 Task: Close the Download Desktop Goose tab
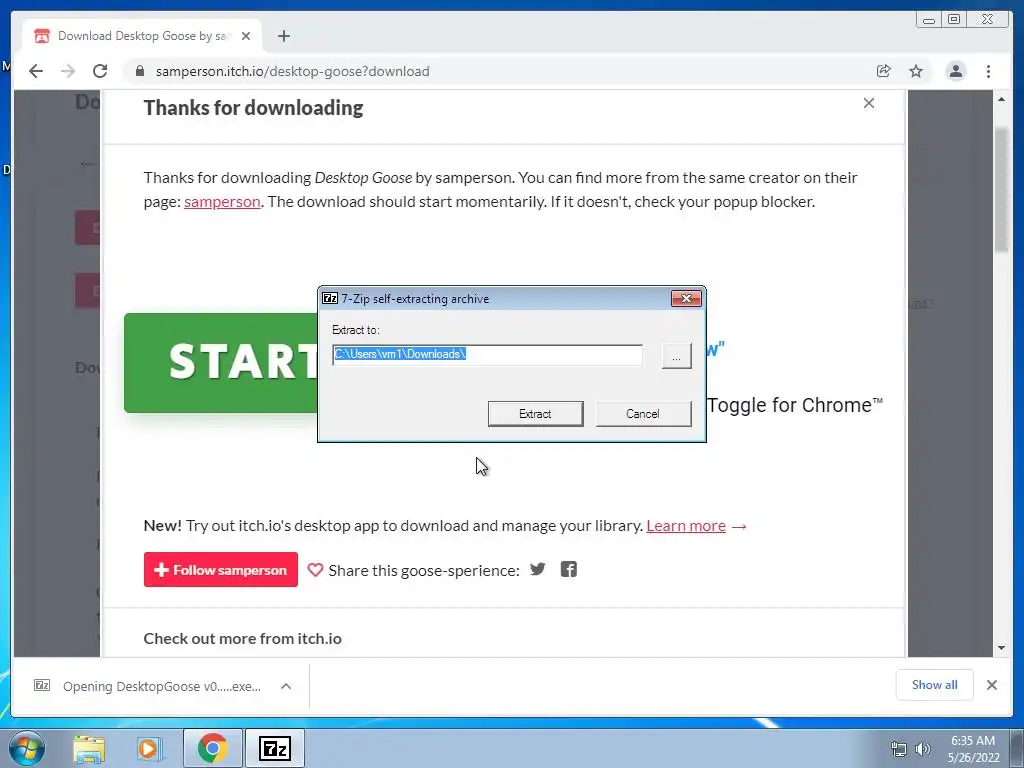click(x=246, y=36)
